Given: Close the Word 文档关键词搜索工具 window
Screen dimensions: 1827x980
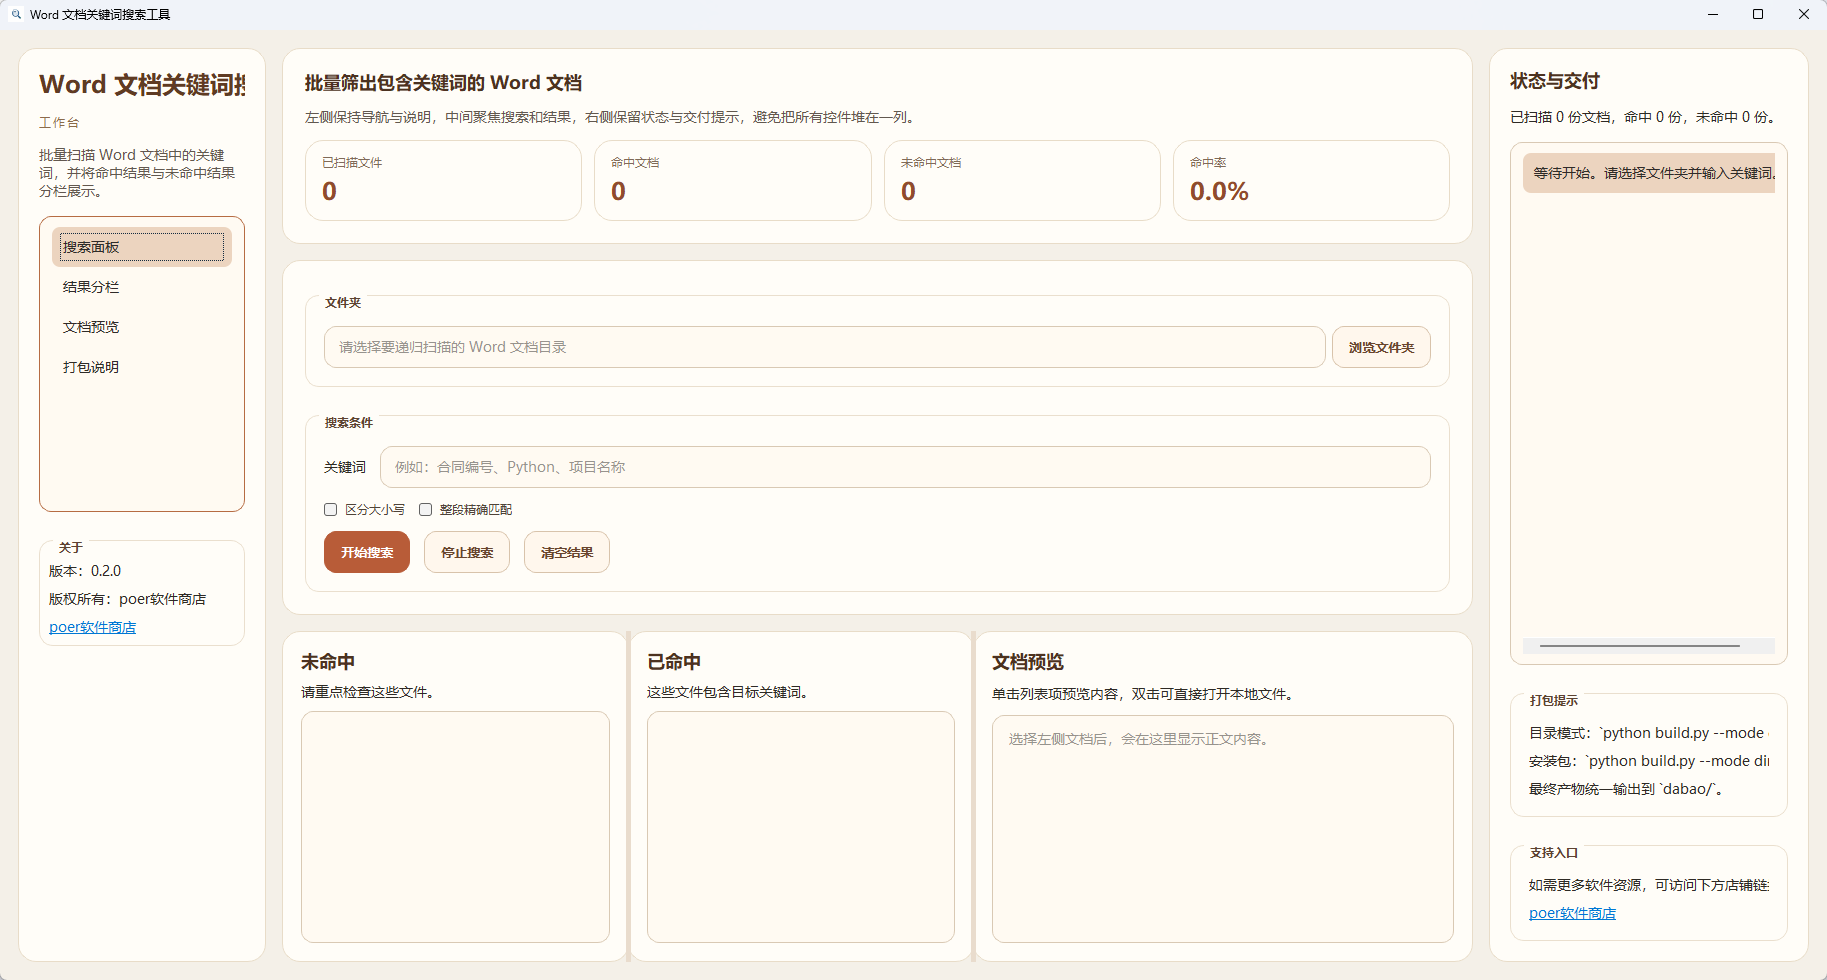Looking at the screenshot, I should pos(1804,14).
